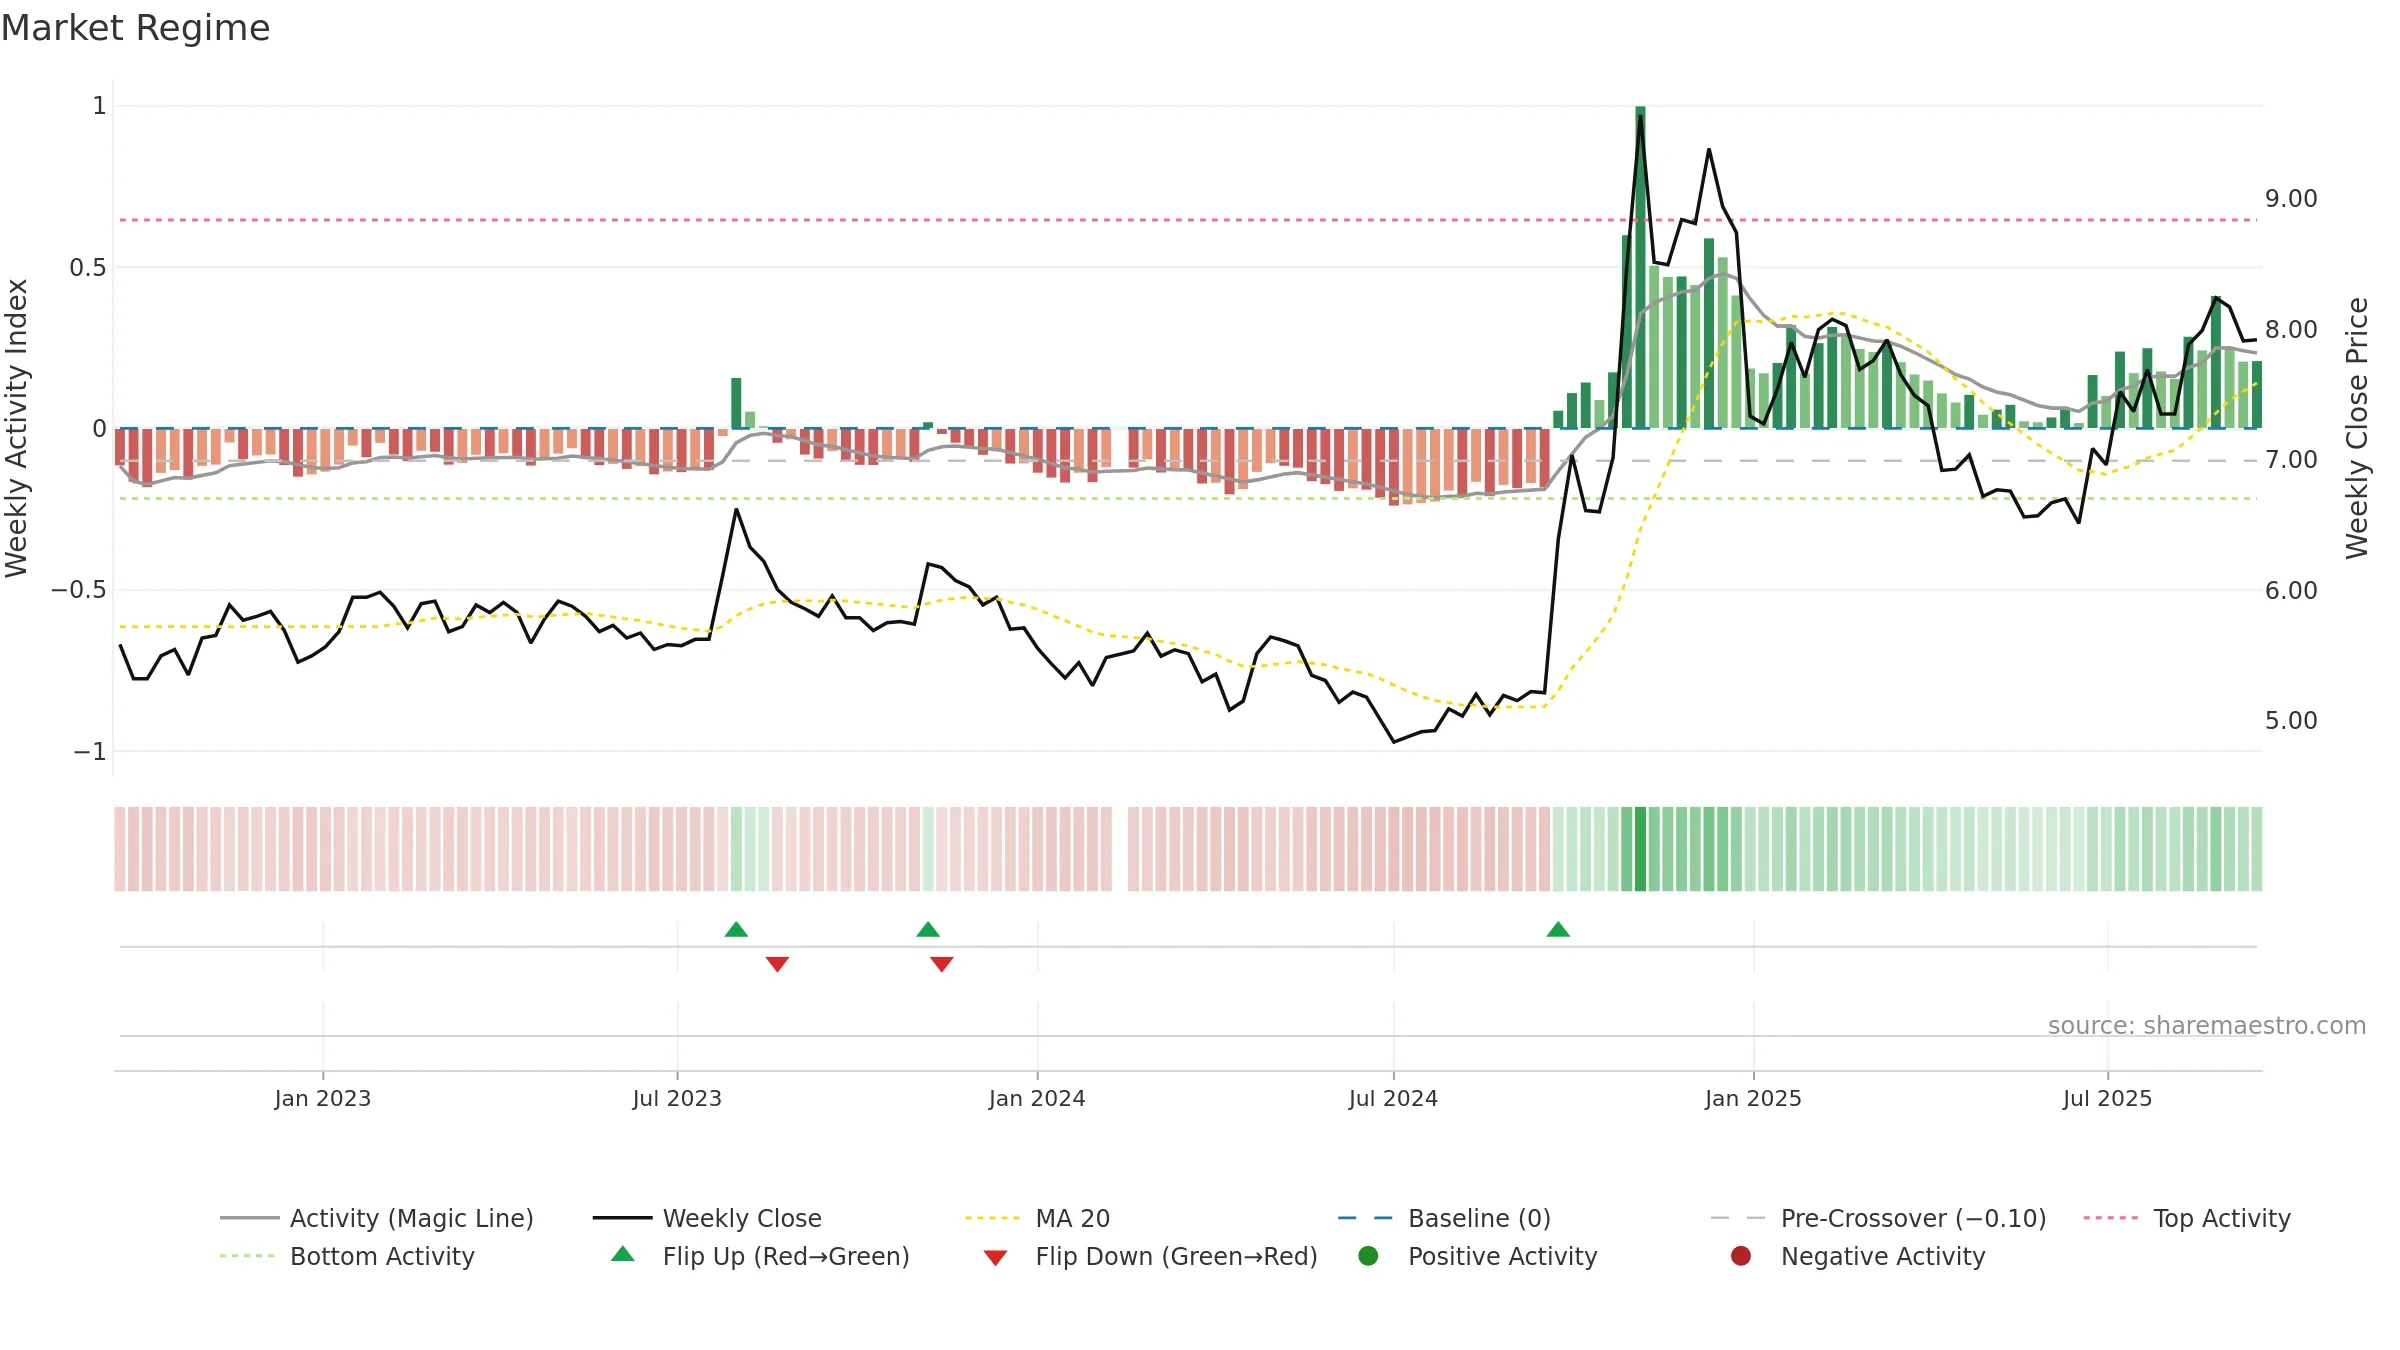Select the green flip-up marker before Jan 2024
This screenshot has width=2400, height=1350.
click(928, 929)
